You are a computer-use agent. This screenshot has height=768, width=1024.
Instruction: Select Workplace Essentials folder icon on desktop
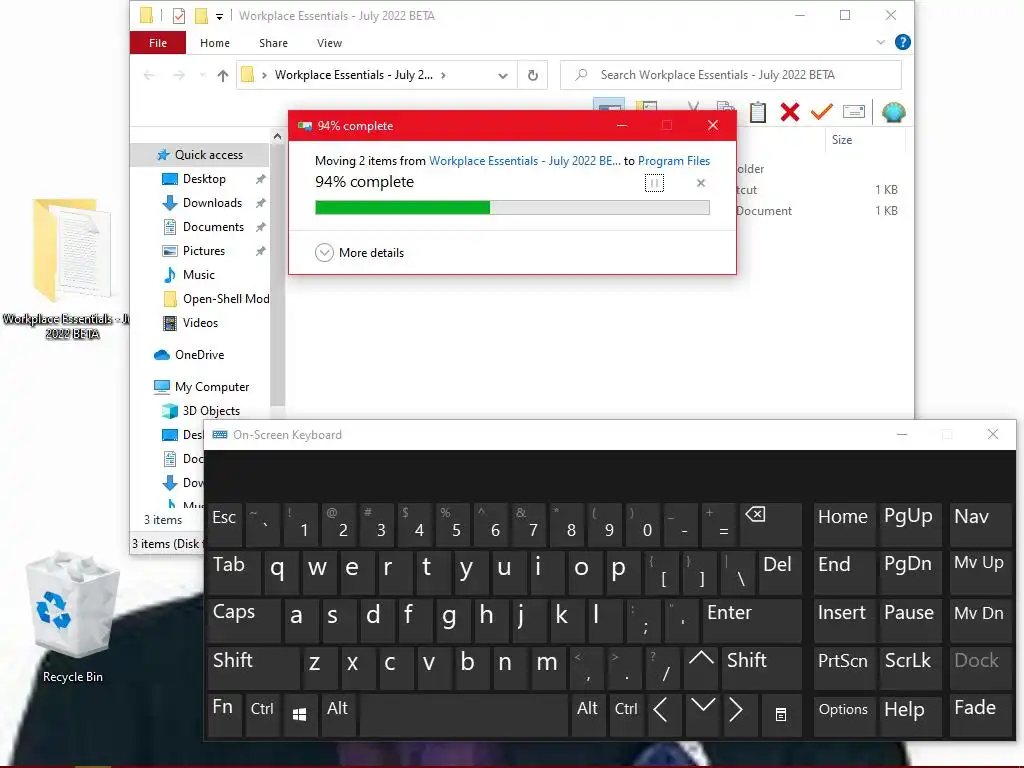pos(72,269)
